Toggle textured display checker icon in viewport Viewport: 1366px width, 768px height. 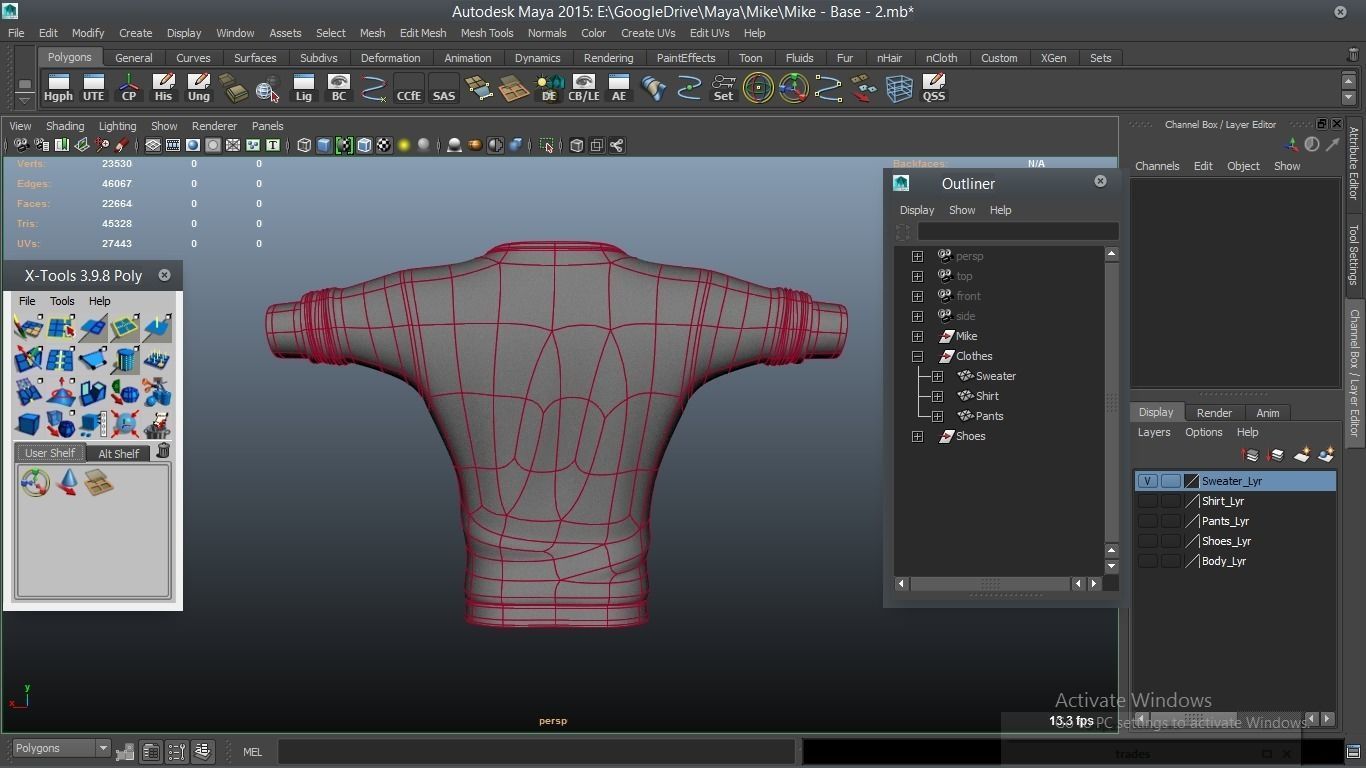tap(384, 146)
